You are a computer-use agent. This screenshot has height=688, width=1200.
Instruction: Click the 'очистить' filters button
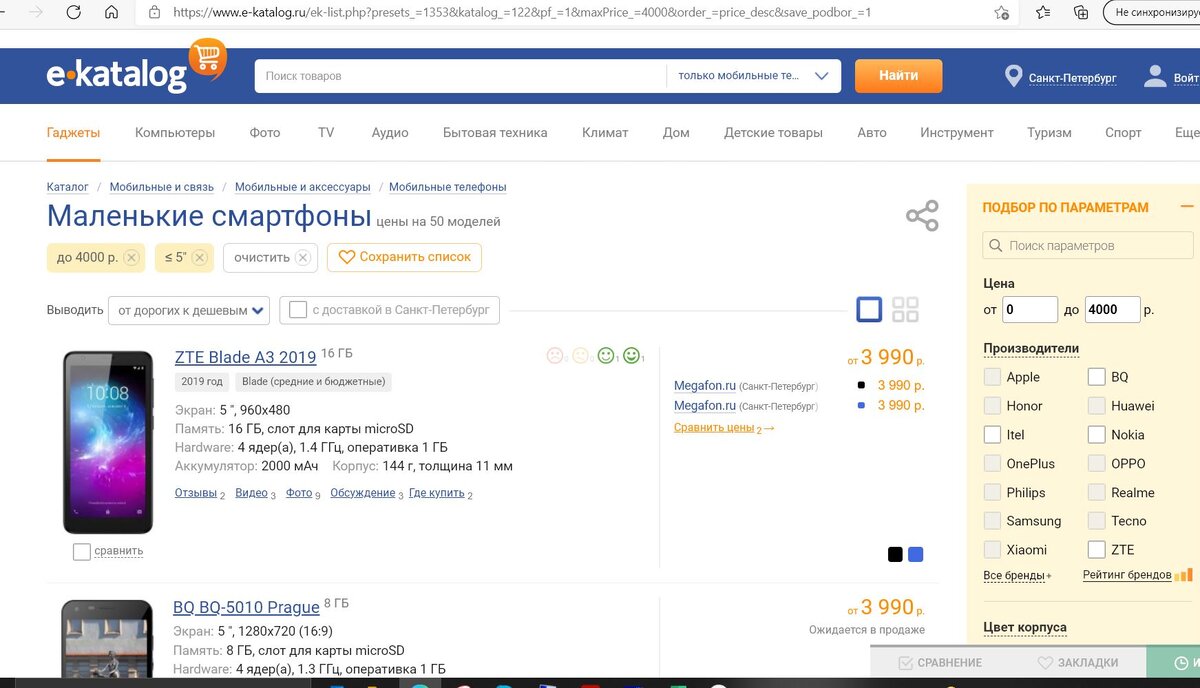point(271,257)
